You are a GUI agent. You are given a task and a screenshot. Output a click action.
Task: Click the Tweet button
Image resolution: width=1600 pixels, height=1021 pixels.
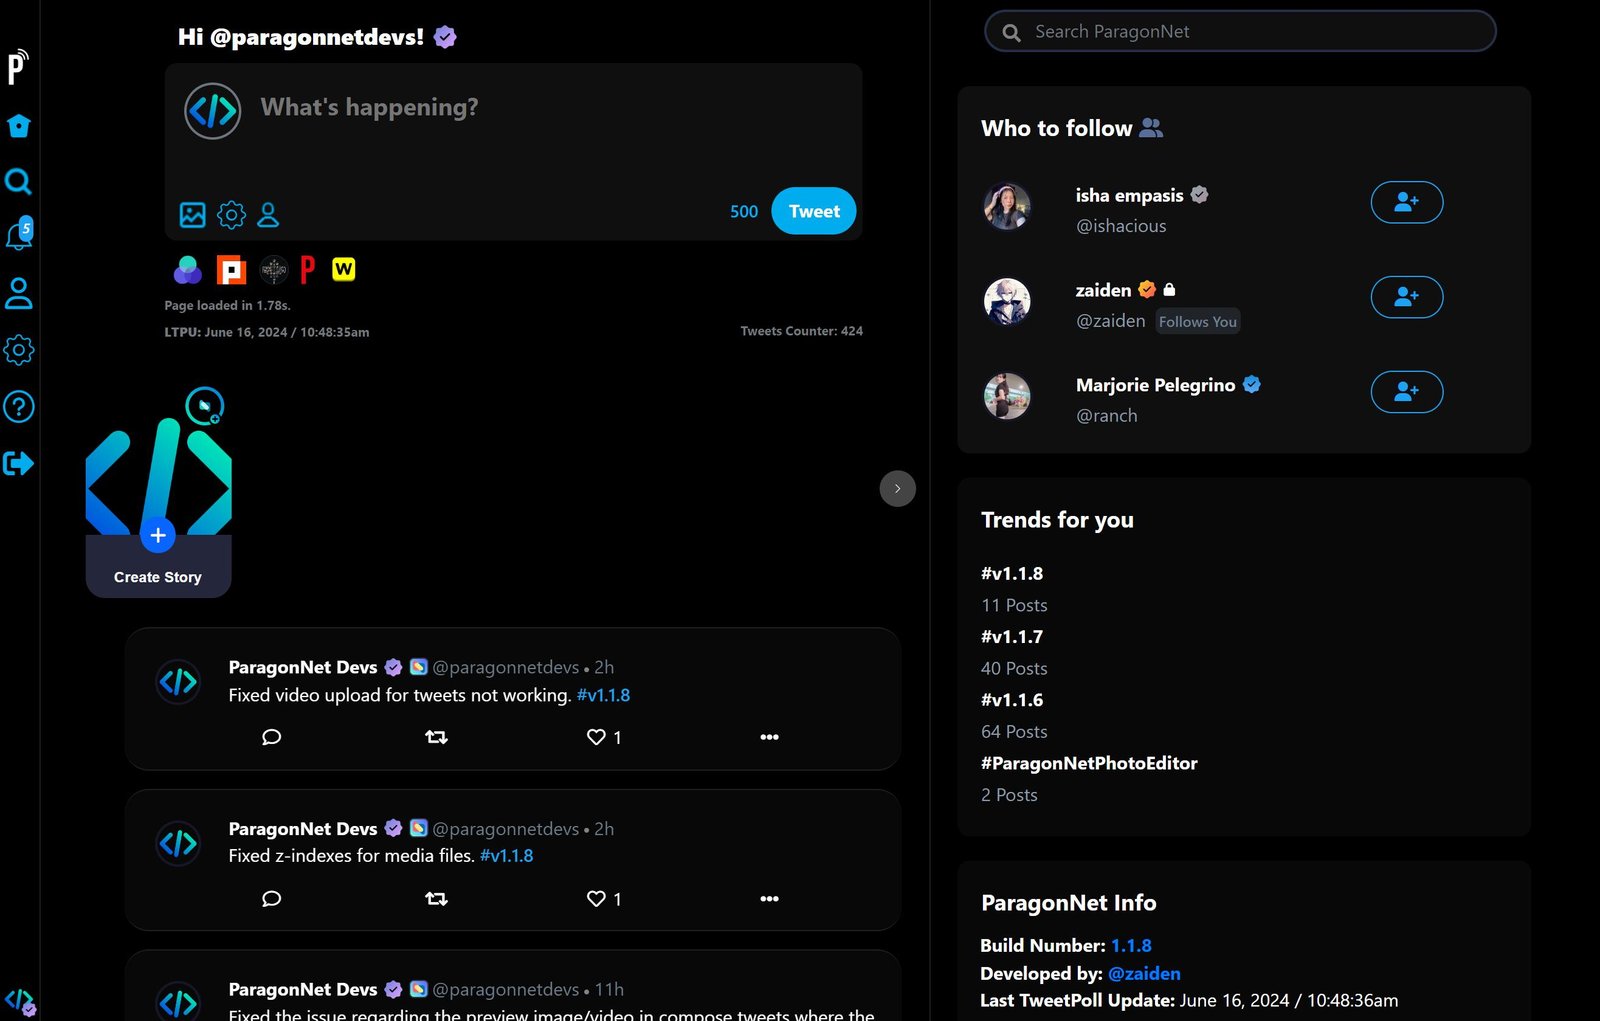tap(813, 211)
